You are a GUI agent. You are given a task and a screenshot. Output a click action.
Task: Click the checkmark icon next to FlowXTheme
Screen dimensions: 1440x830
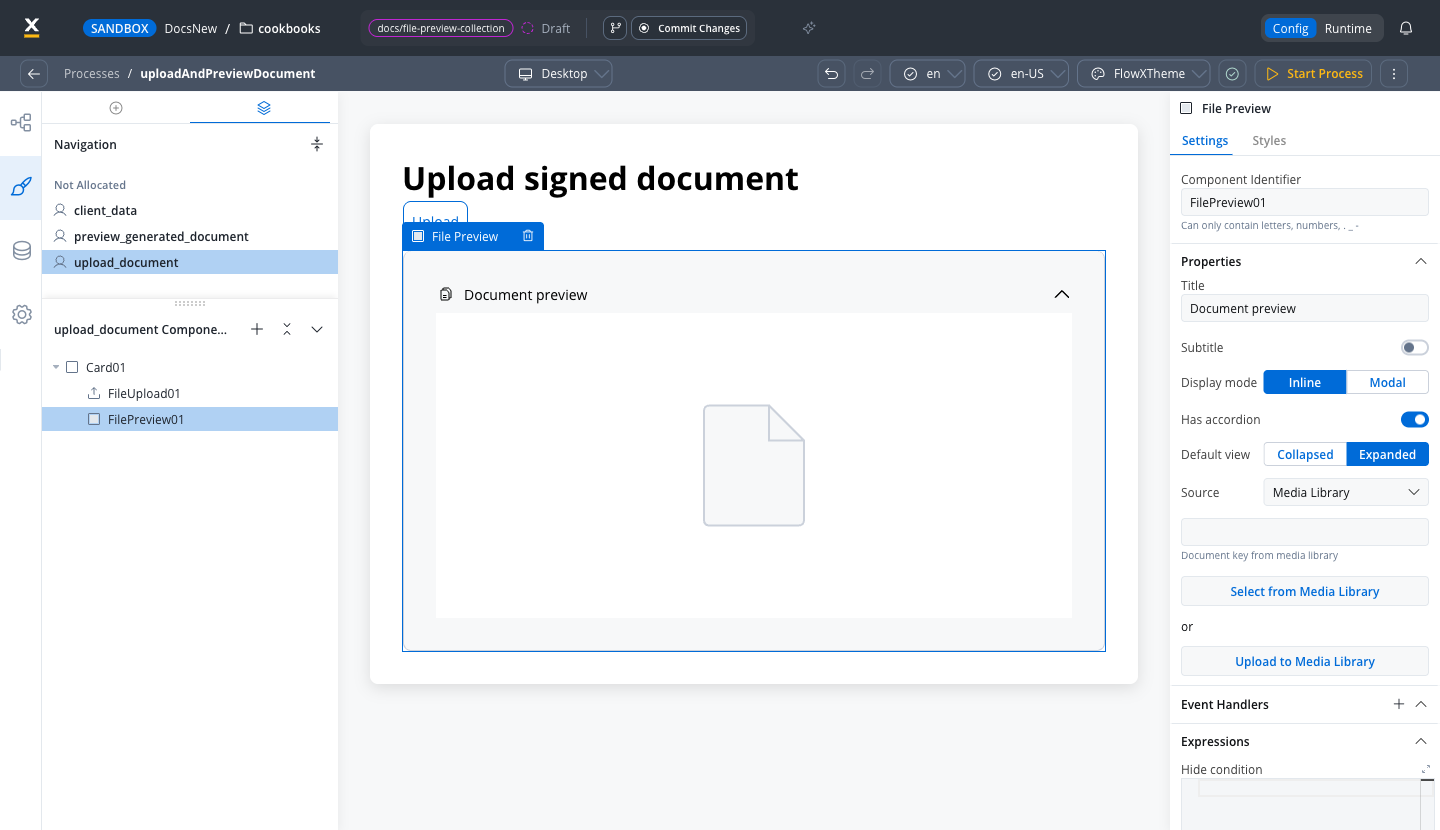(1232, 73)
